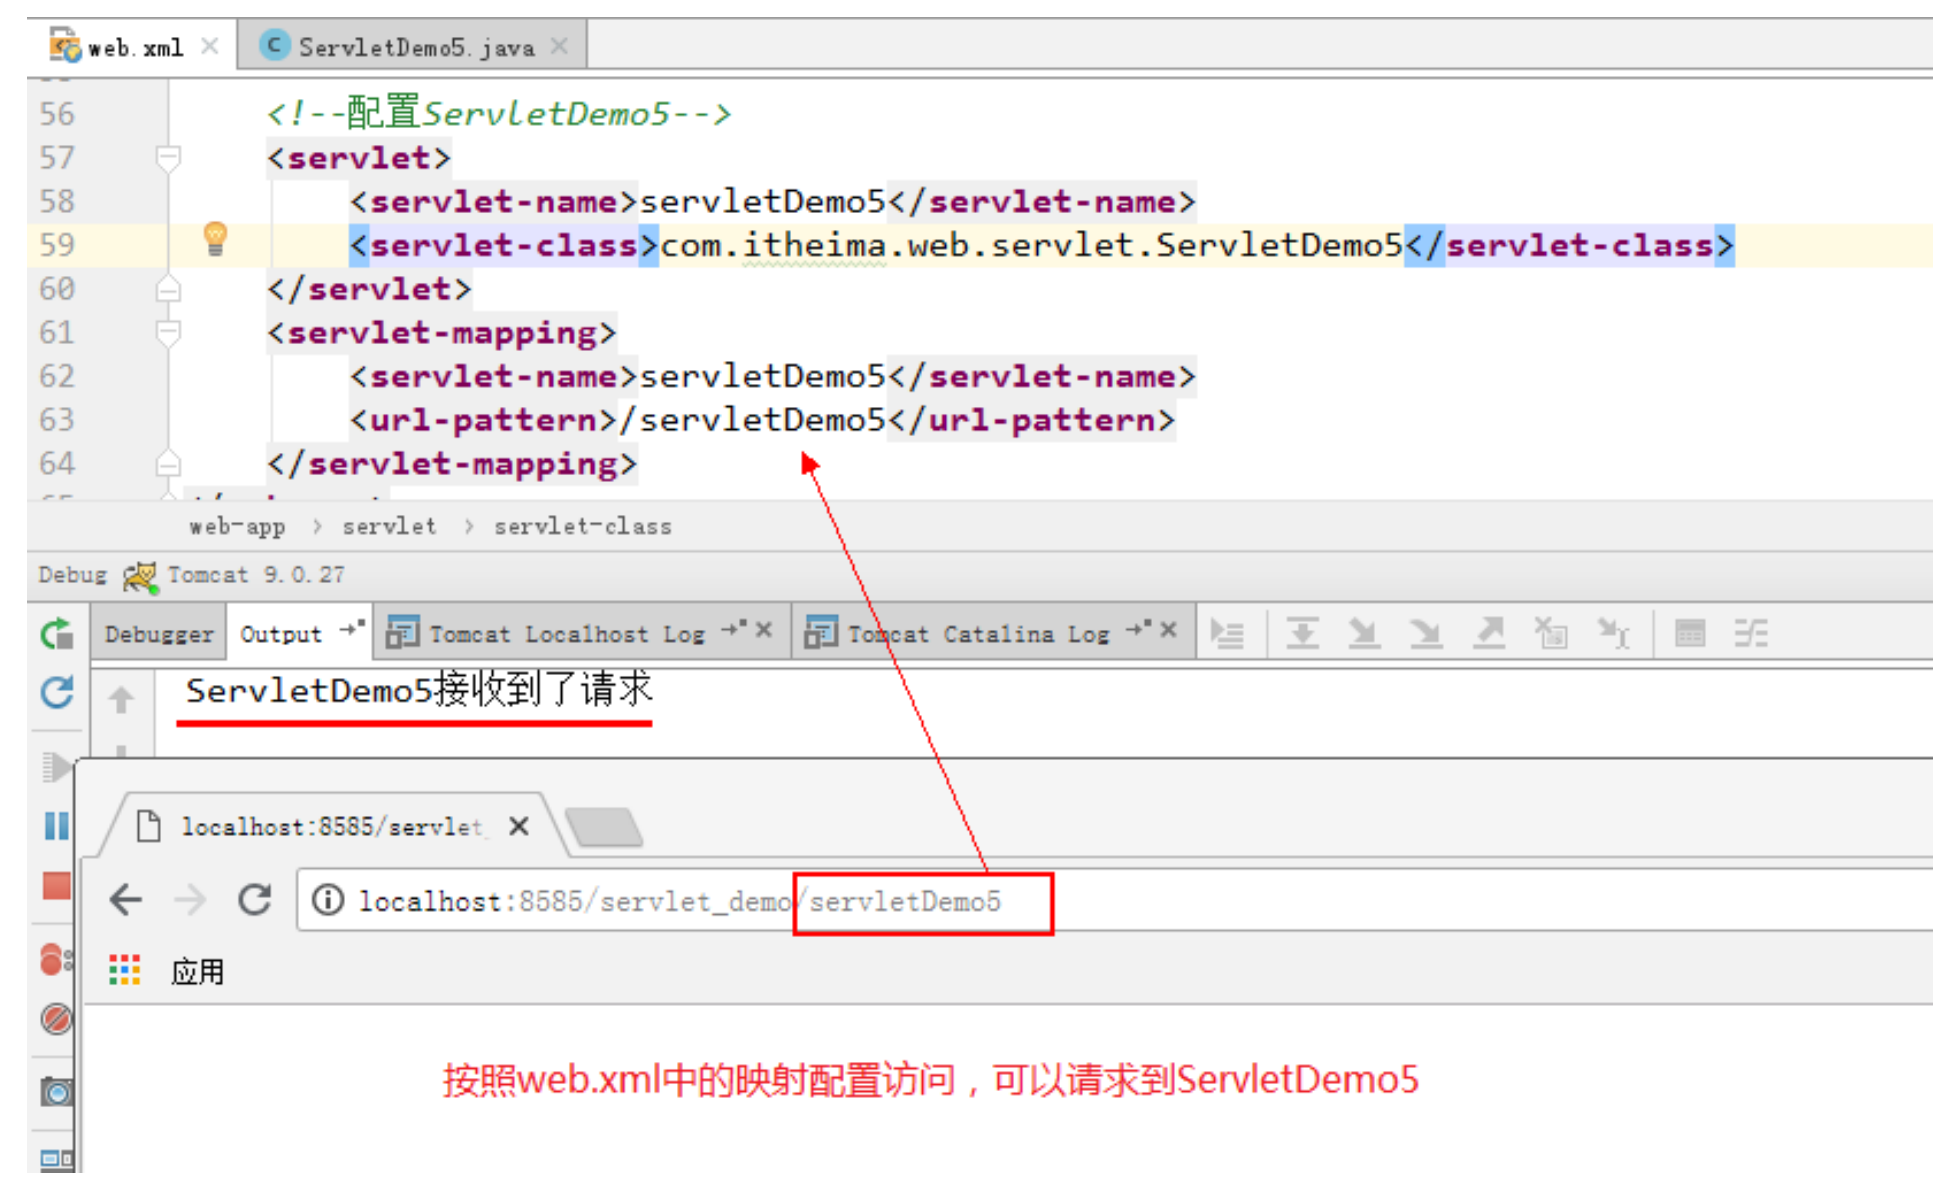Collapse the servlet tag fold on line 57
The width and height of the screenshot is (1951, 1194).
pos(168,157)
